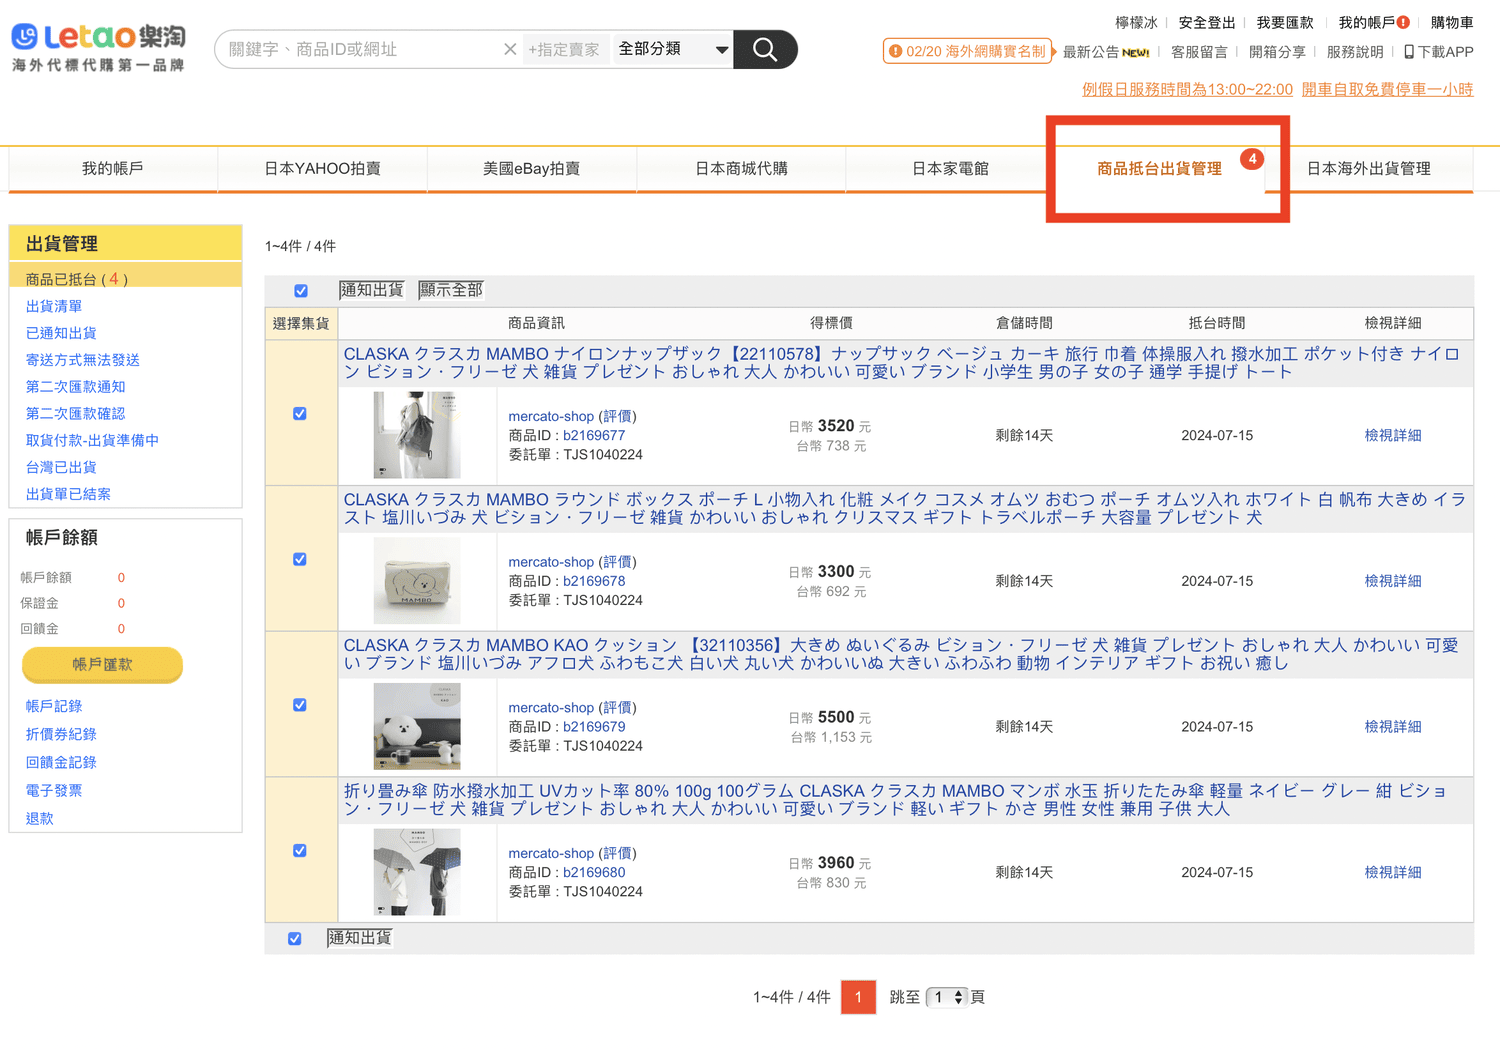This screenshot has height=1049, width=1500.
Task: Toggle the select-all checkbox at the table top
Action: [301, 291]
